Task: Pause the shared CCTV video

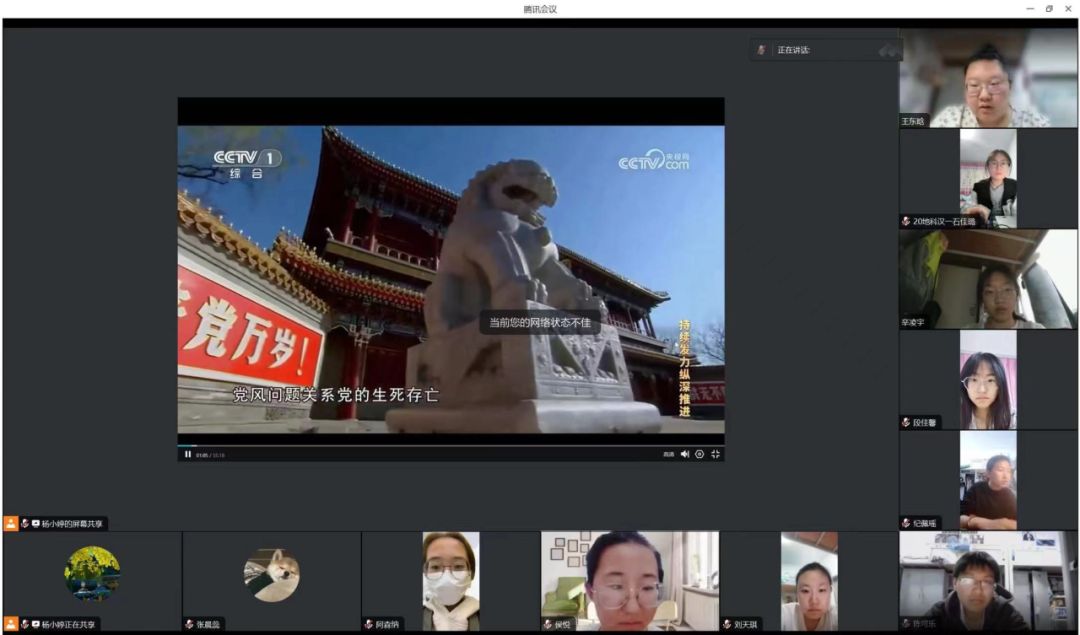Action: 187,455
